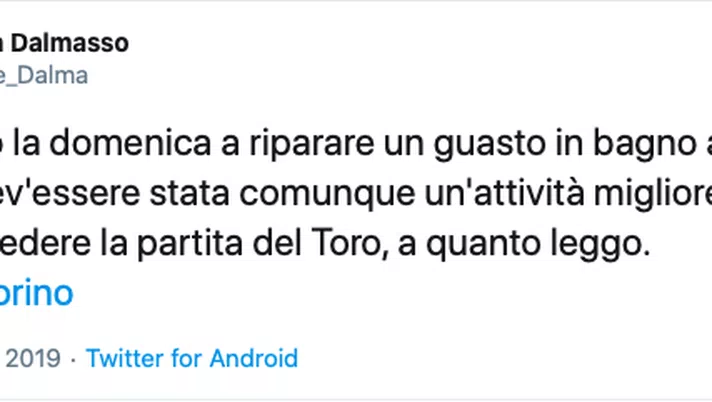Click the word domenica in tweet

click(130, 143)
